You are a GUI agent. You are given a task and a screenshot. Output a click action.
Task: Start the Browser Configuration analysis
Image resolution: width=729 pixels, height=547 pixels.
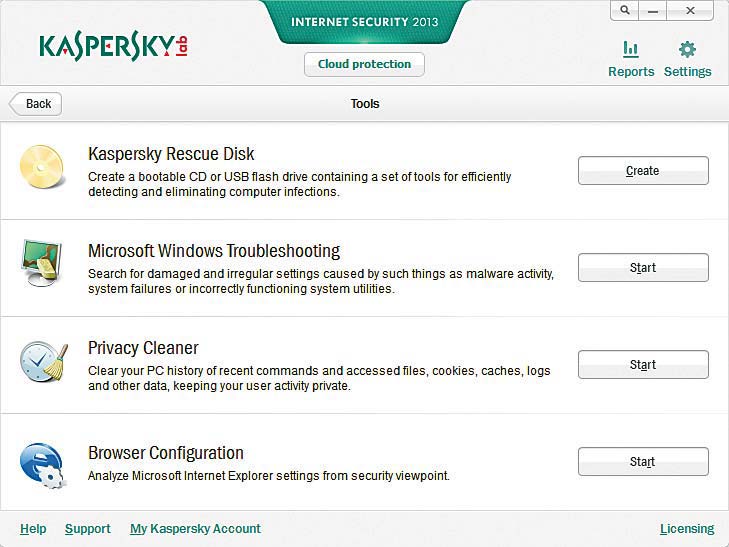pyautogui.click(x=643, y=461)
